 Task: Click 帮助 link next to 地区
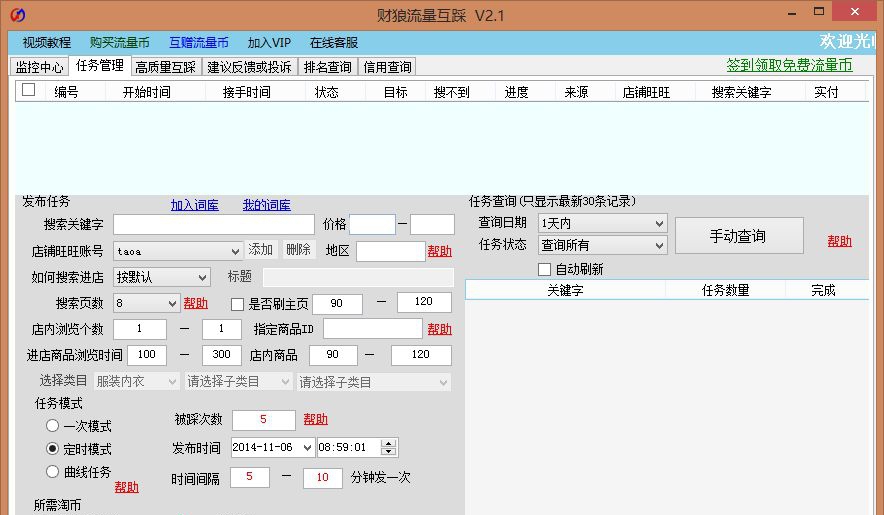click(x=440, y=252)
